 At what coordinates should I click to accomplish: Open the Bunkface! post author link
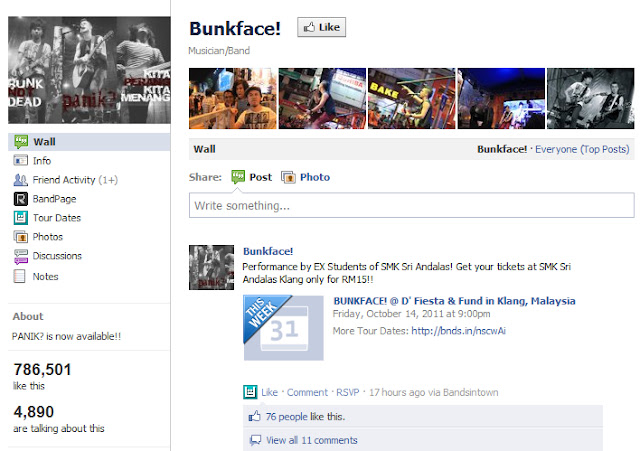pos(268,251)
